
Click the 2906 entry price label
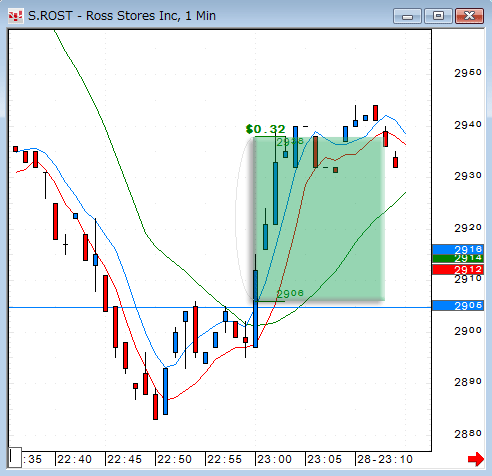point(290,293)
